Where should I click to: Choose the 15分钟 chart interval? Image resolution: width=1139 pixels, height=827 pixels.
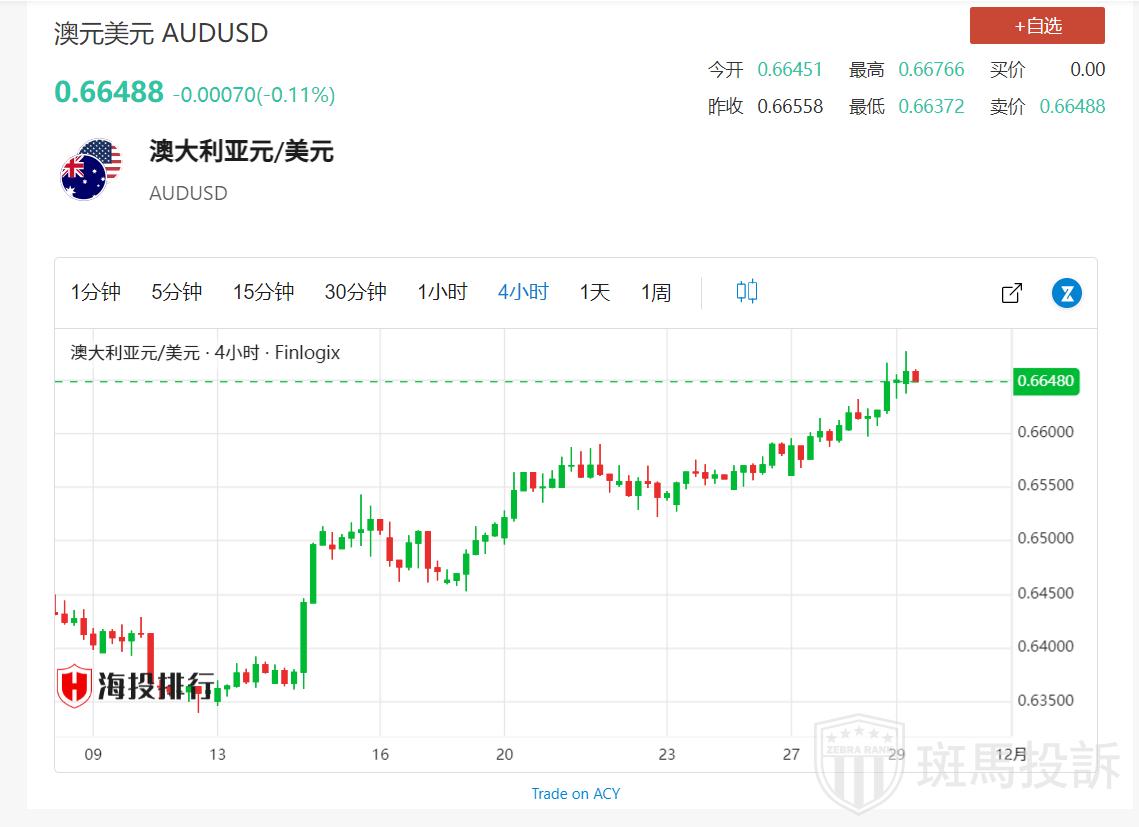tap(264, 292)
